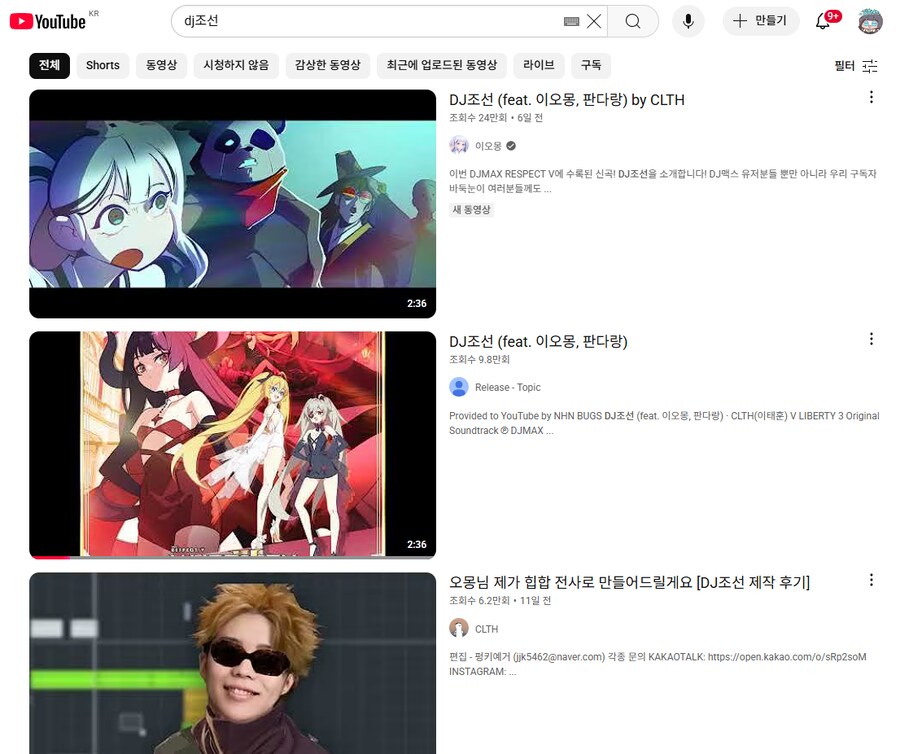Play the red anime girls thumbnail video

coord(232,445)
